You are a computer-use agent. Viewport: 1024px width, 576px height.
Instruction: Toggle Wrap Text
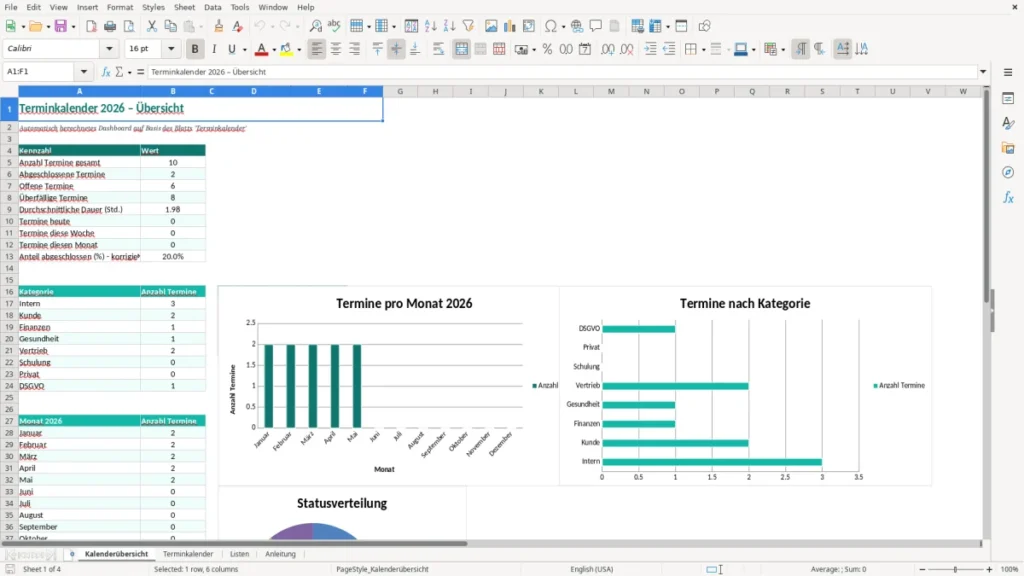[438, 49]
